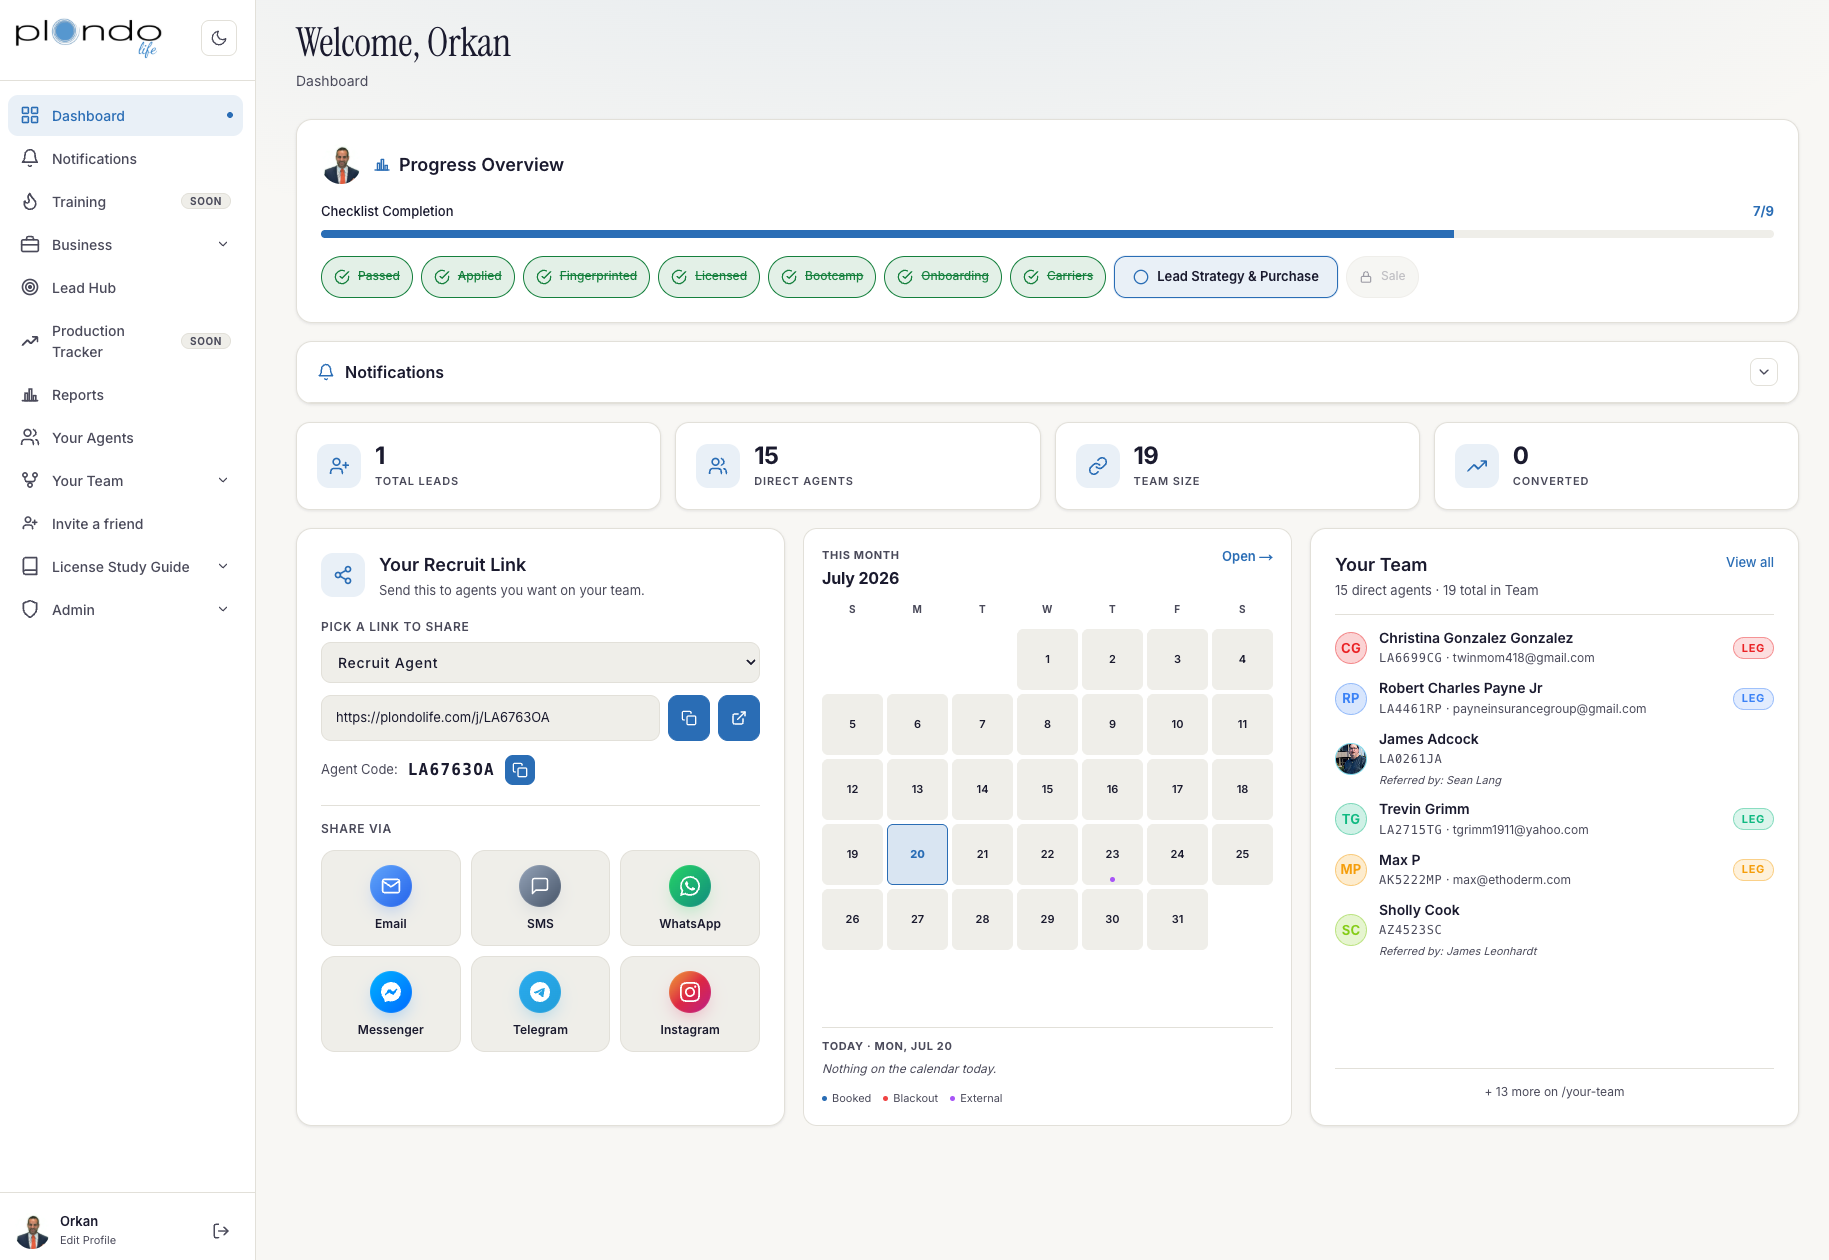Select July 1 on calendar
Image resolution: width=1829 pixels, height=1260 pixels.
click(1047, 659)
